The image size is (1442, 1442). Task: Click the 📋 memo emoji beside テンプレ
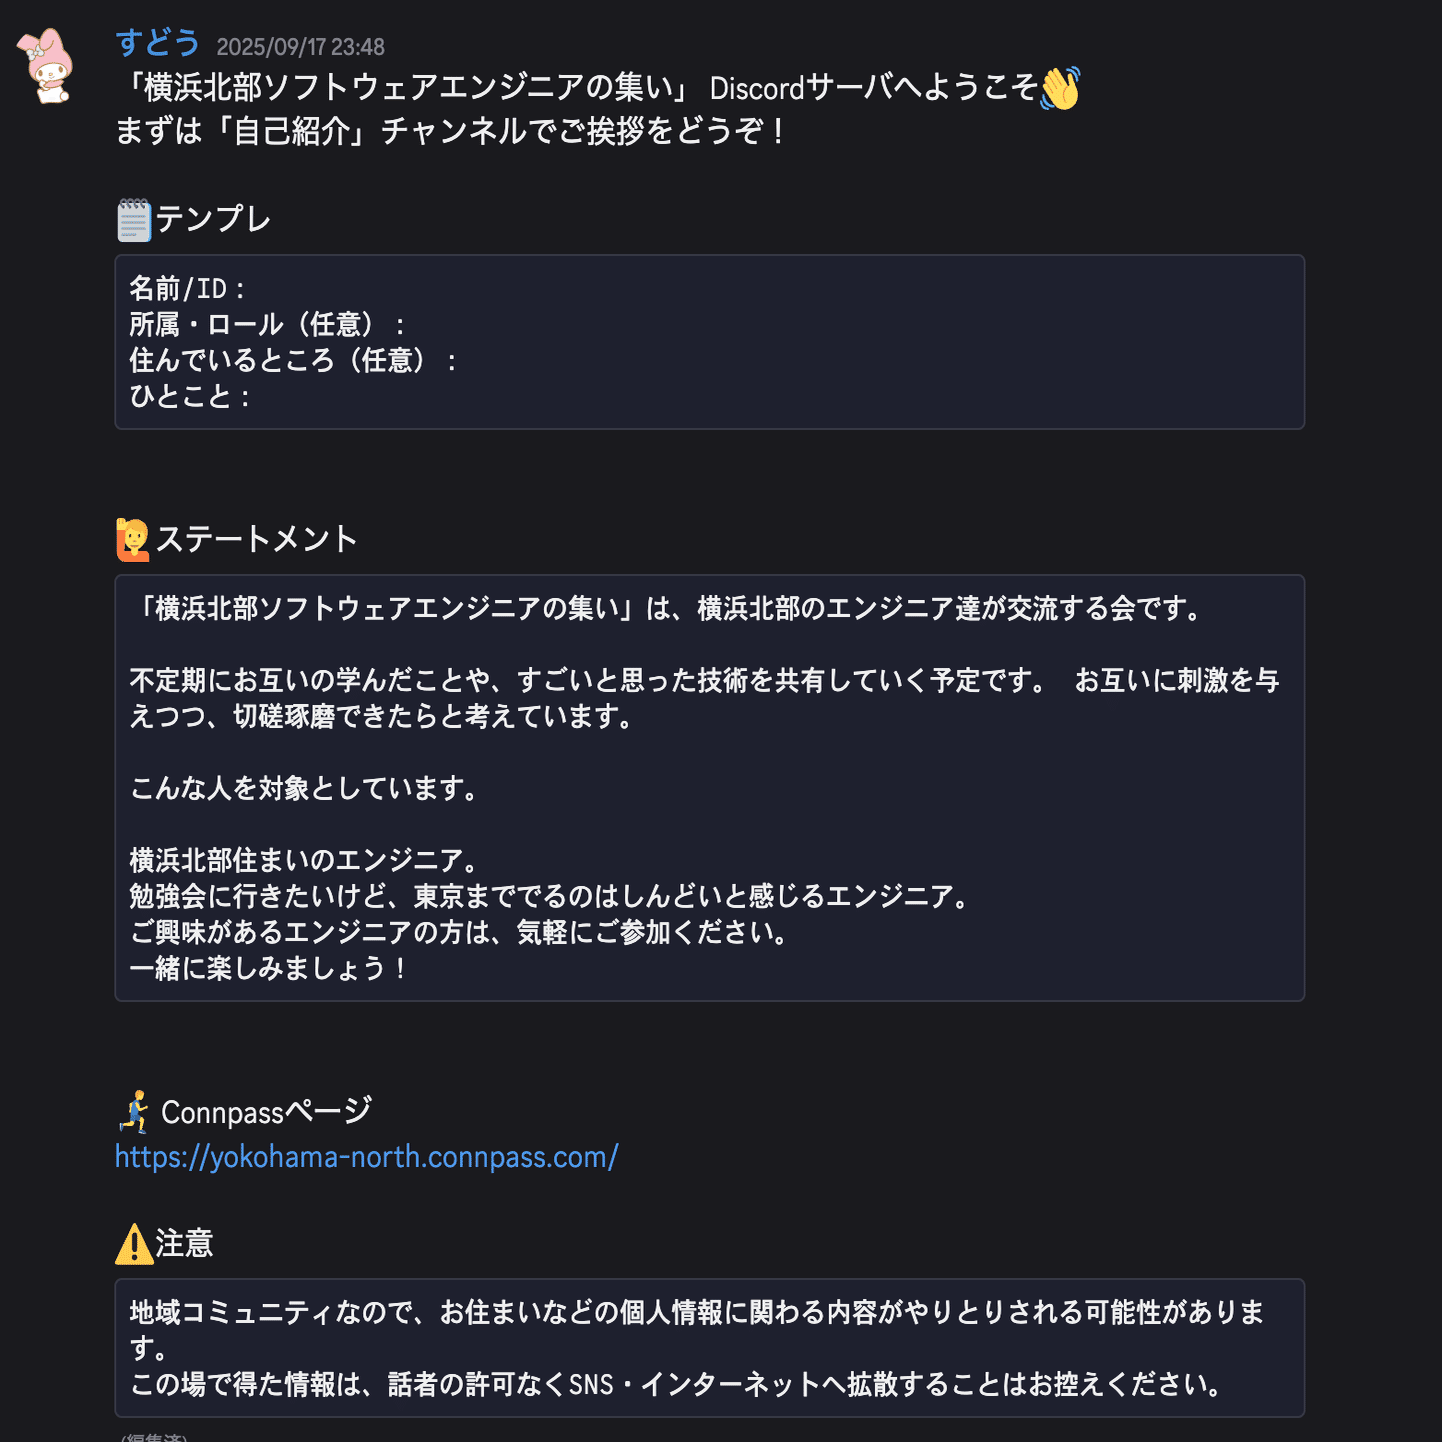tap(134, 218)
